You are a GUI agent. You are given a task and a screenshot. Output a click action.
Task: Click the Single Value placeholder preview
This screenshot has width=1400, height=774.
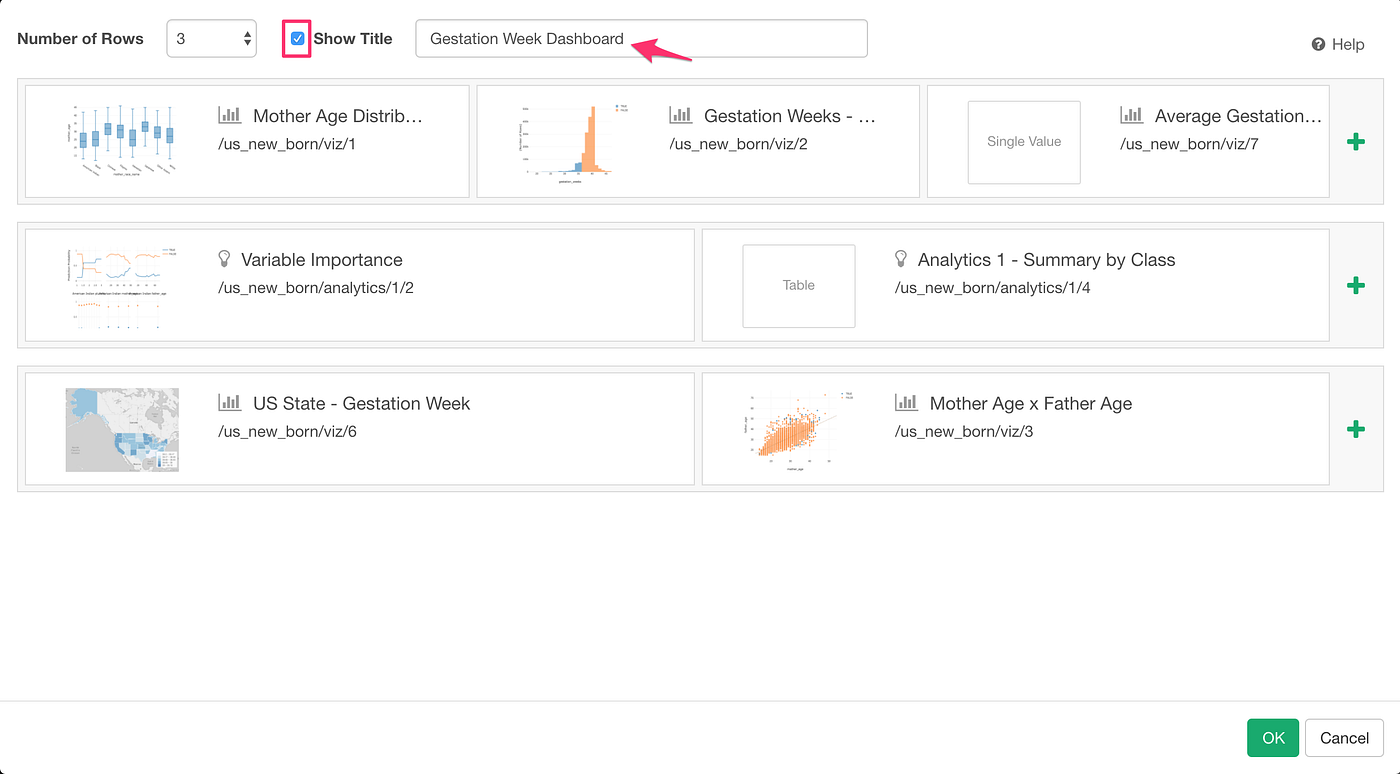(1023, 142)
